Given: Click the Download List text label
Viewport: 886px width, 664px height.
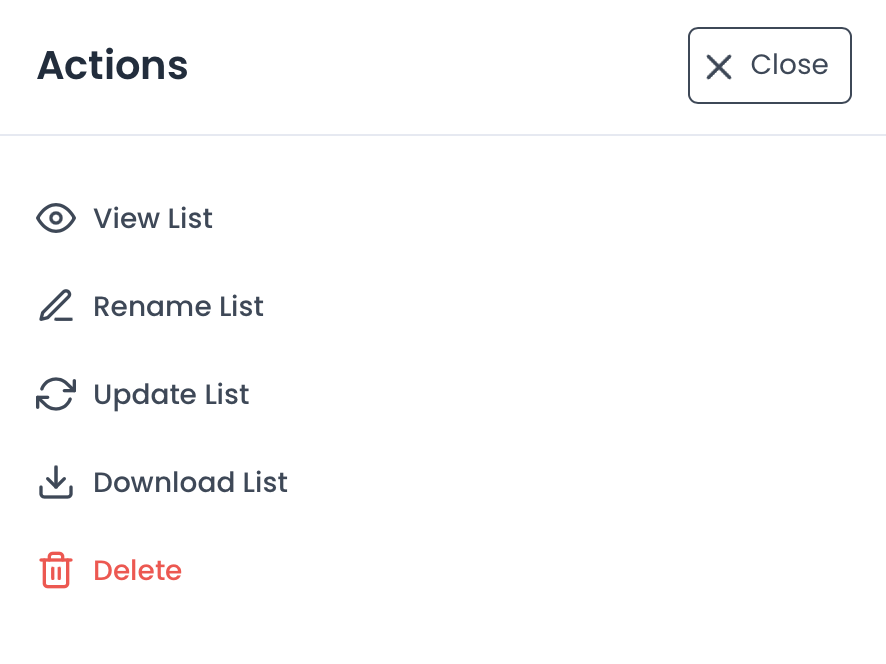Looking at the screenshot, I should coord(190,482).
